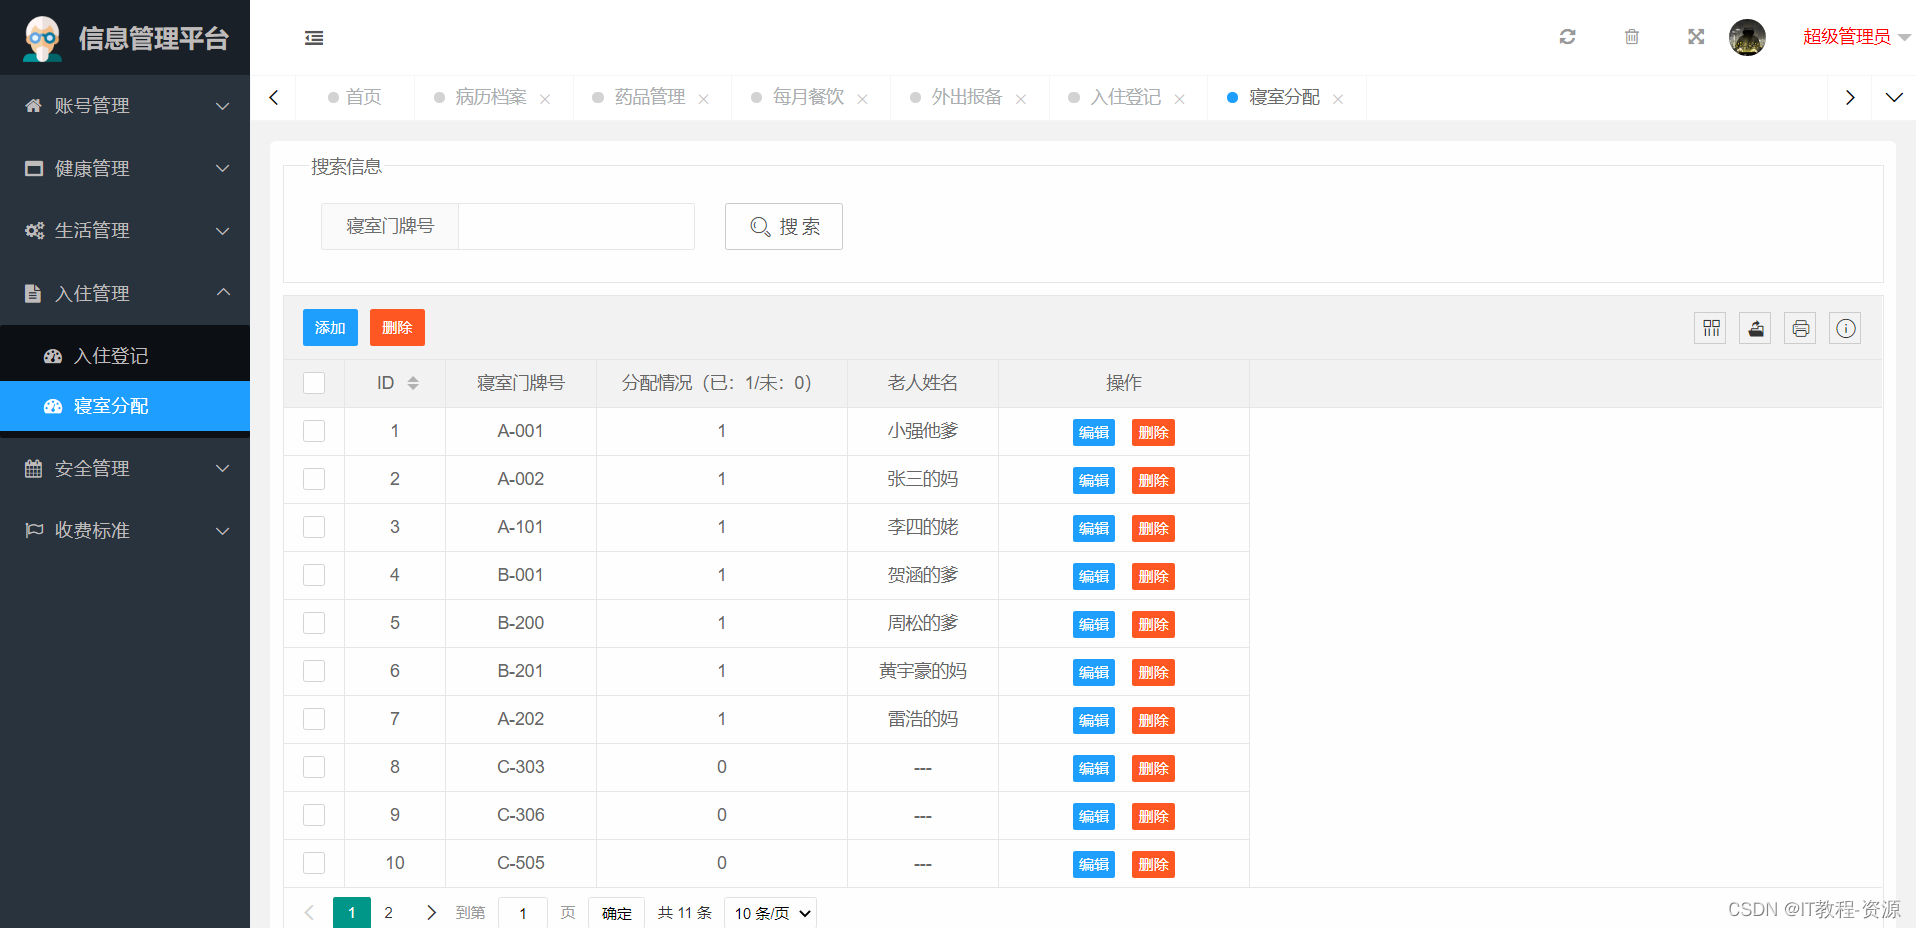Screen dimensions: 1916x928
Task: Click the blue 添加 button
Action: click(x=330, y=328)
